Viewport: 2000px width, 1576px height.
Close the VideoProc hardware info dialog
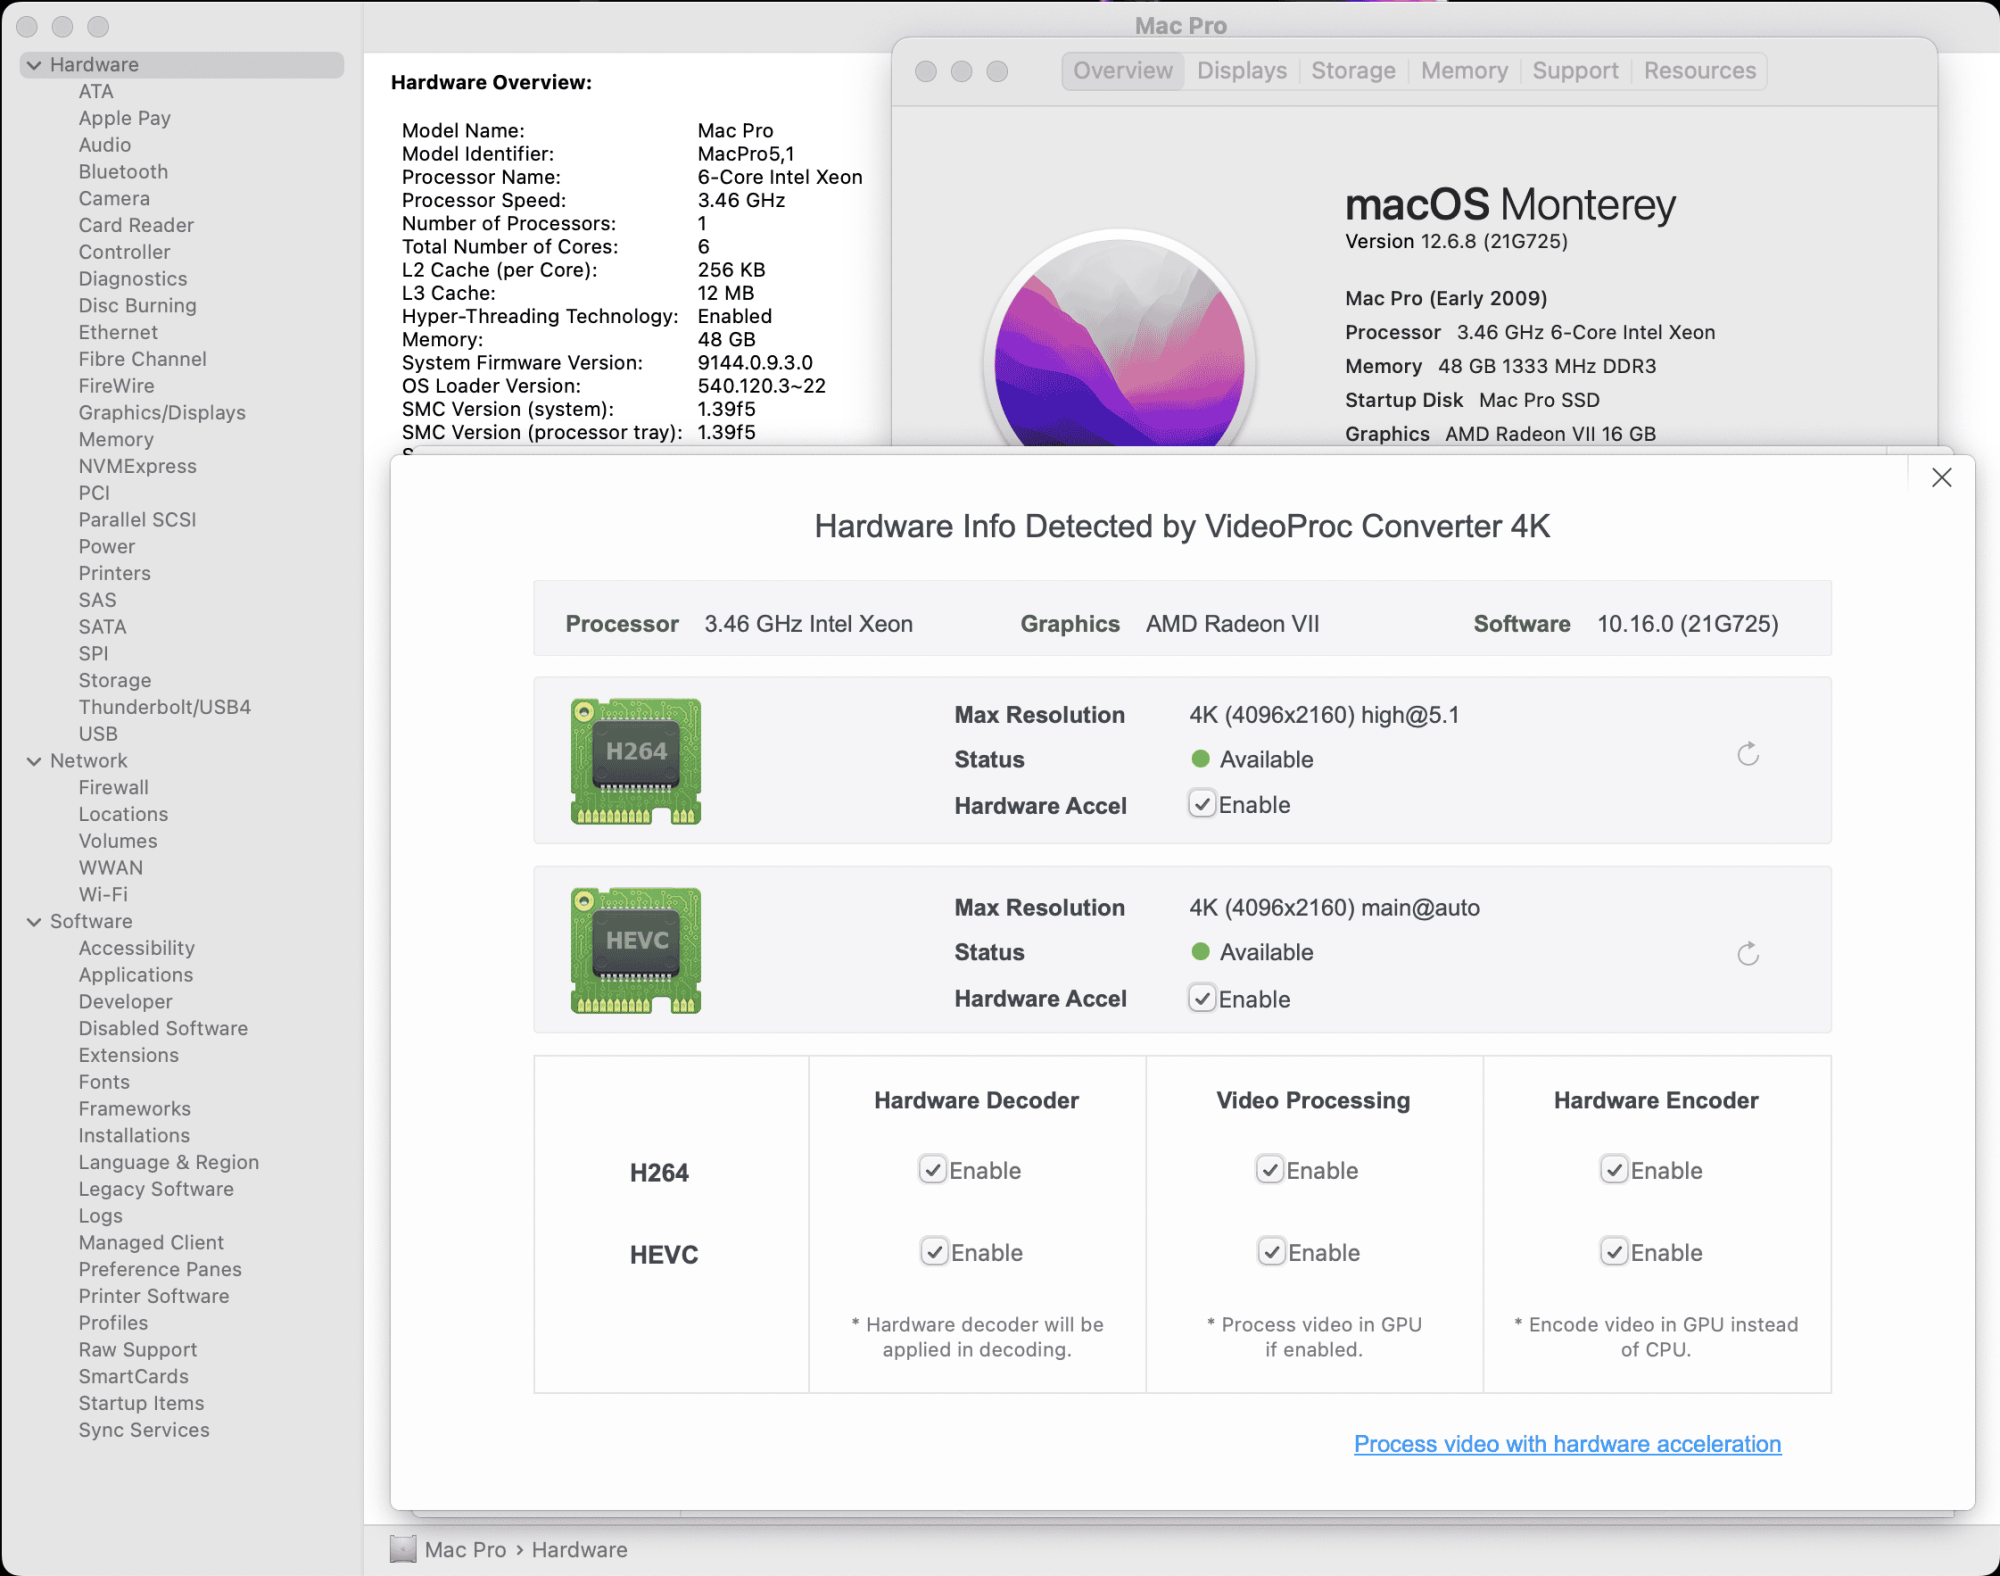point(1942,477)
